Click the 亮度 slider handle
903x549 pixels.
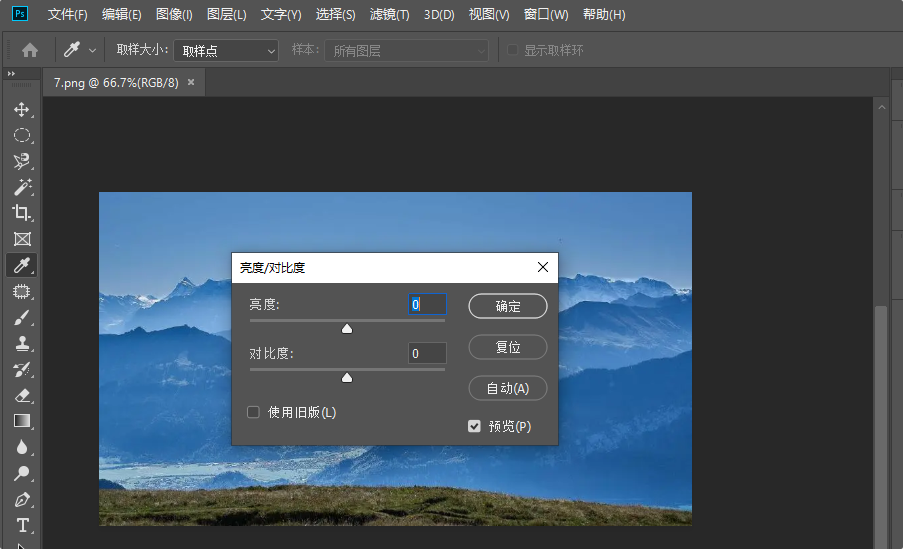coord(347,328)
